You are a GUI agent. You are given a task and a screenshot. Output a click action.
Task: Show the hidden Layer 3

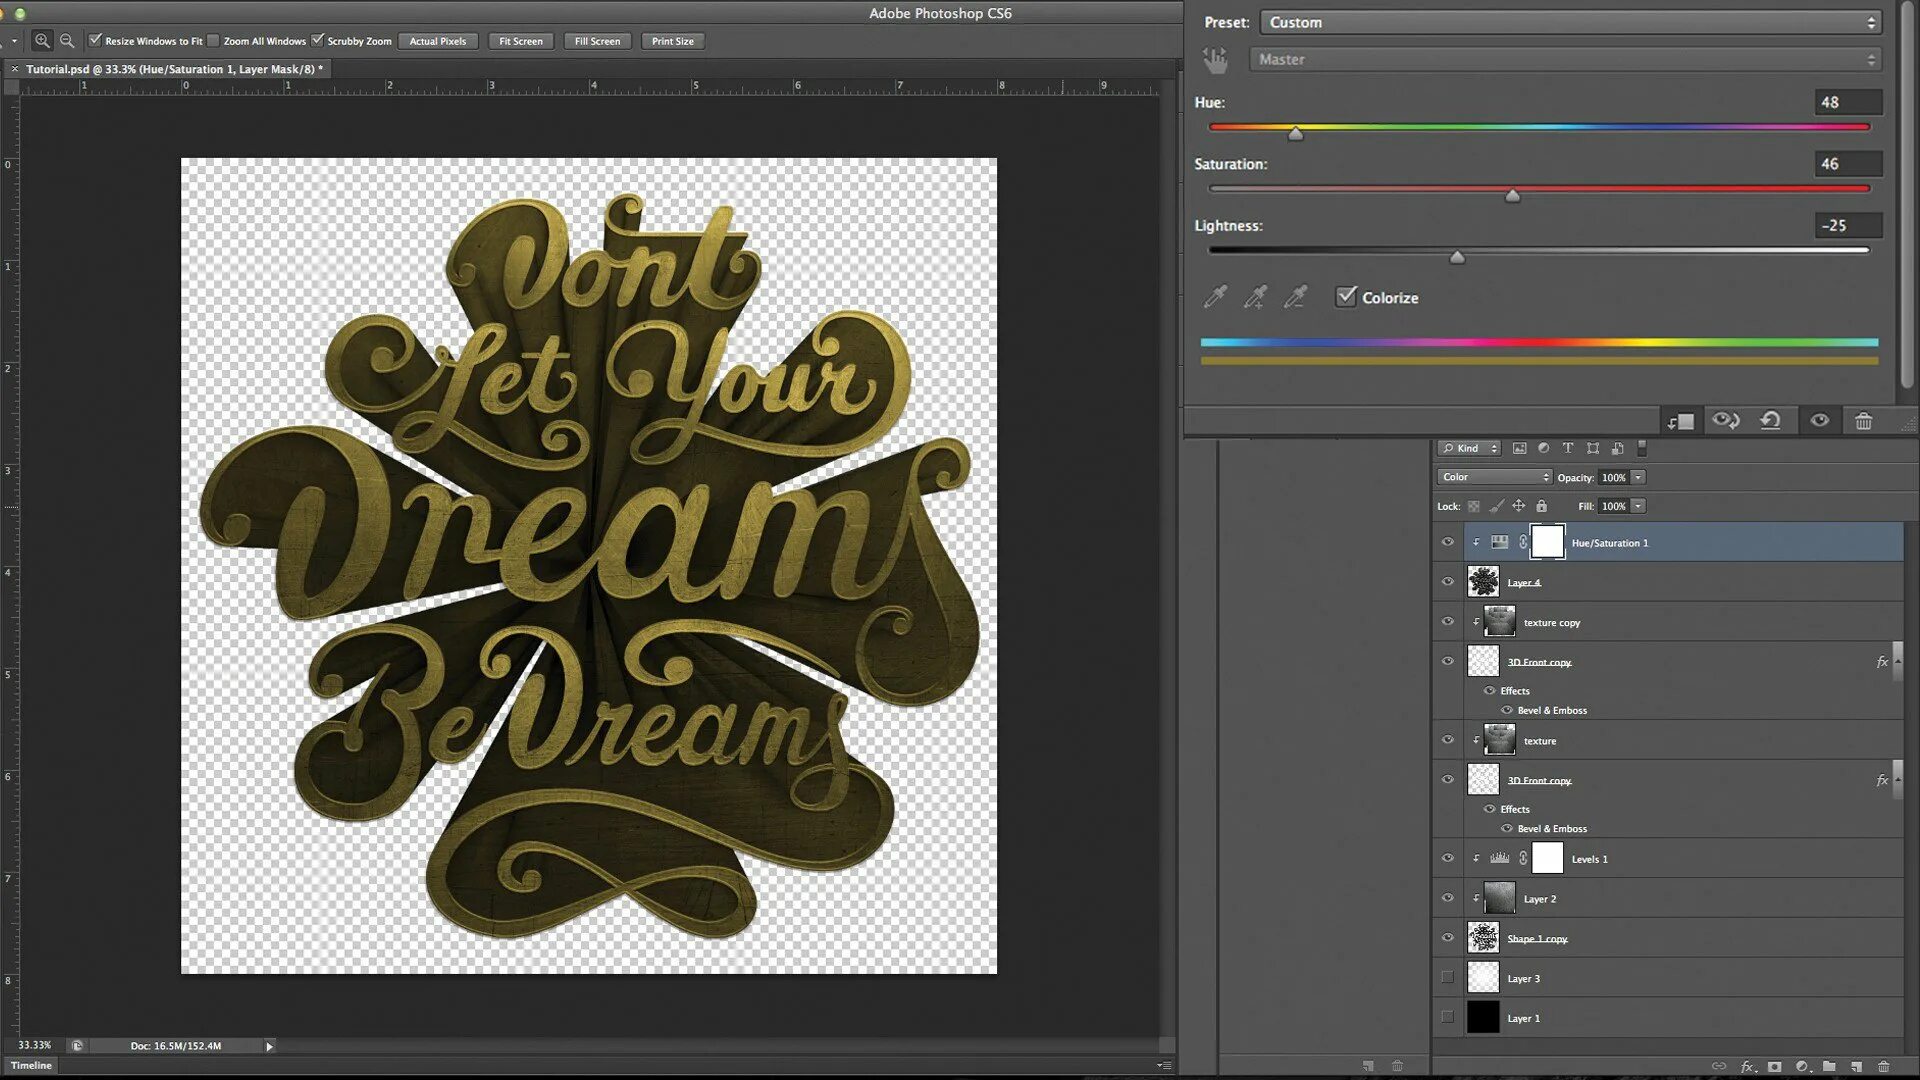(1447, 977)
